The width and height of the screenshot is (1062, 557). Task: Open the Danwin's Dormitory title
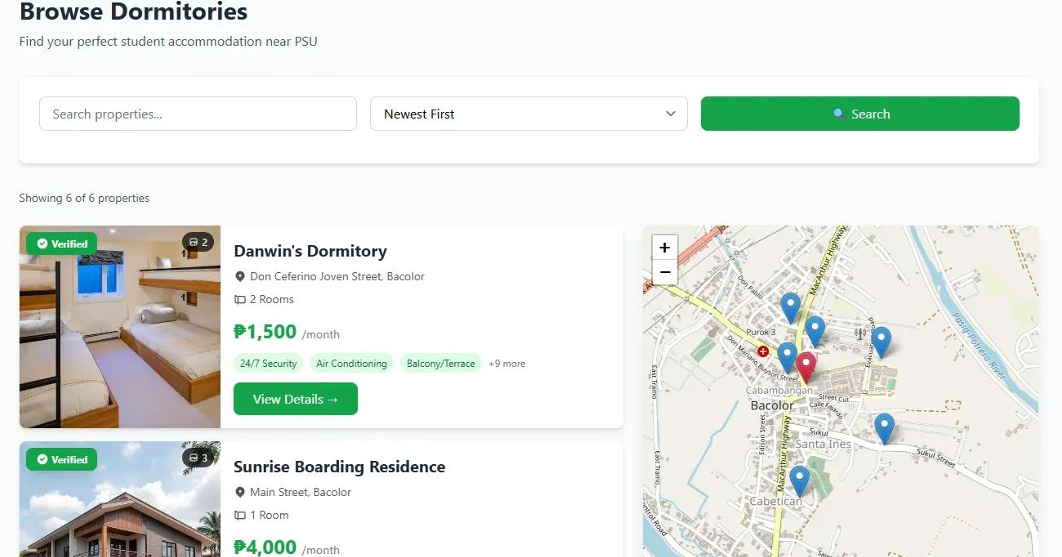click(x=310, y=251)
